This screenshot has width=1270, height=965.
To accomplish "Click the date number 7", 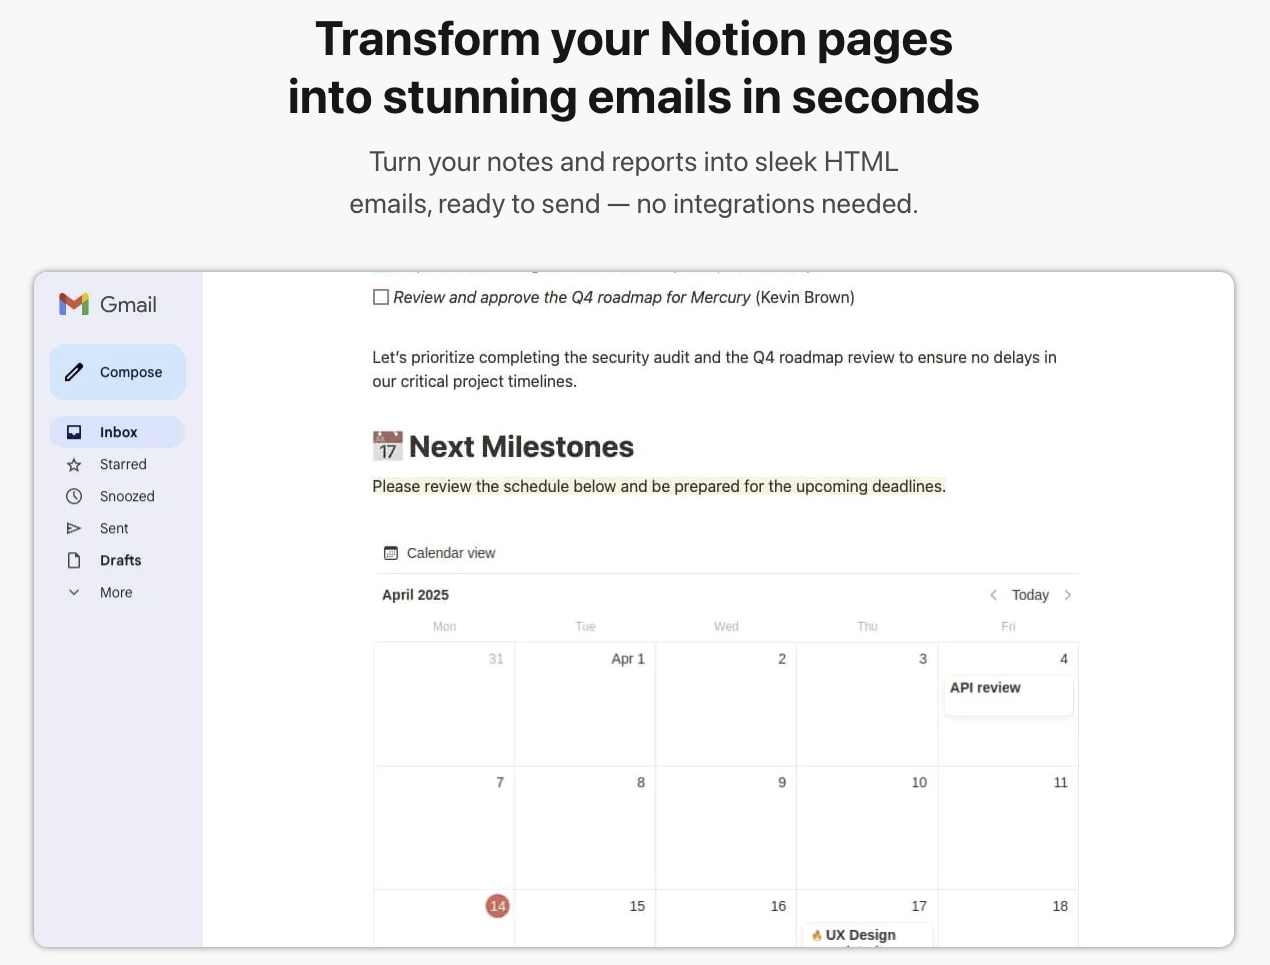I will [x=500, y=783].
